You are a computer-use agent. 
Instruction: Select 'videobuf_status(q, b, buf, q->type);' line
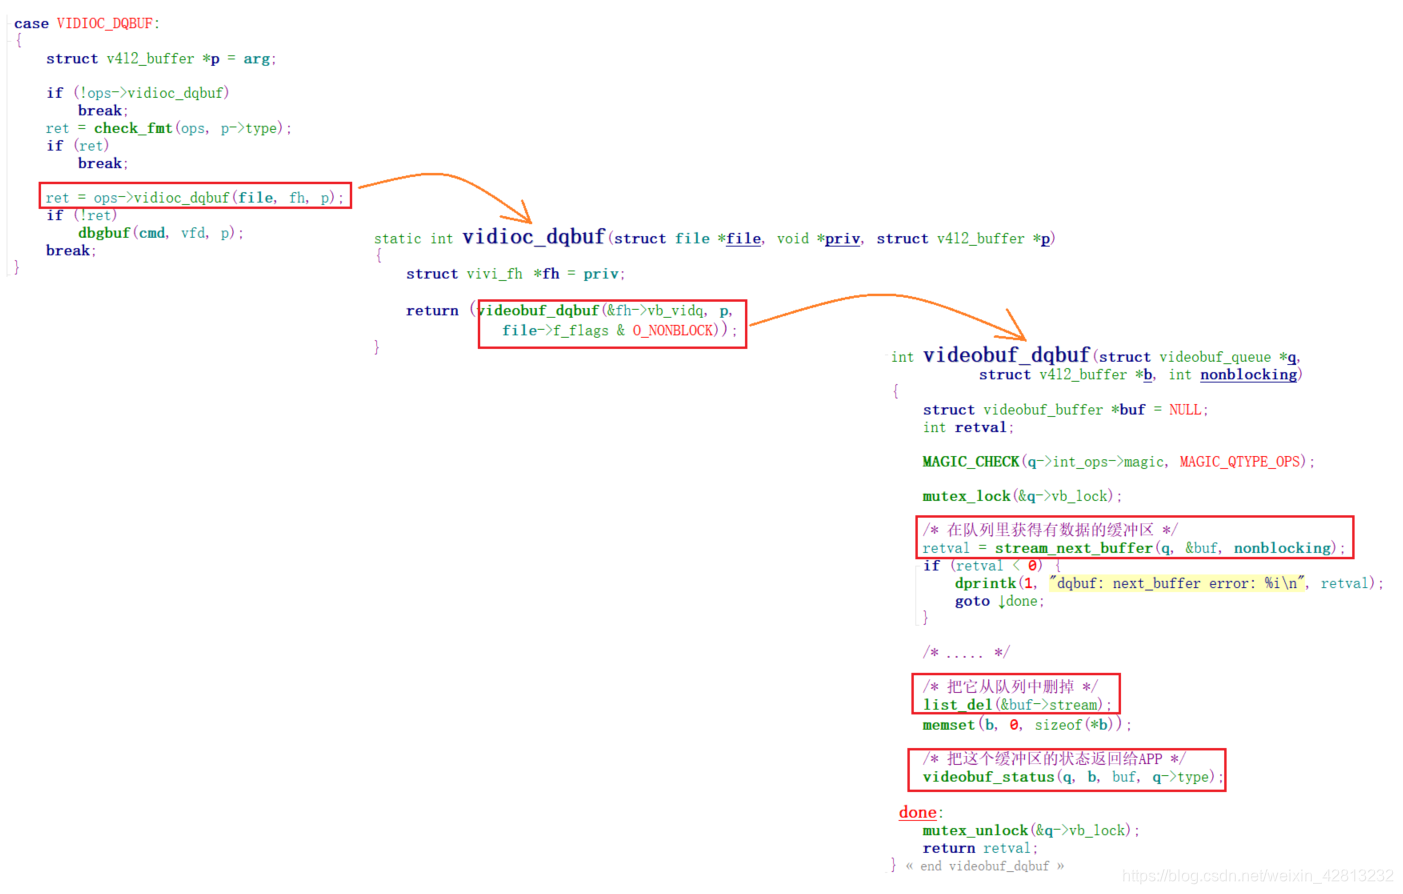click(1072, 777)
